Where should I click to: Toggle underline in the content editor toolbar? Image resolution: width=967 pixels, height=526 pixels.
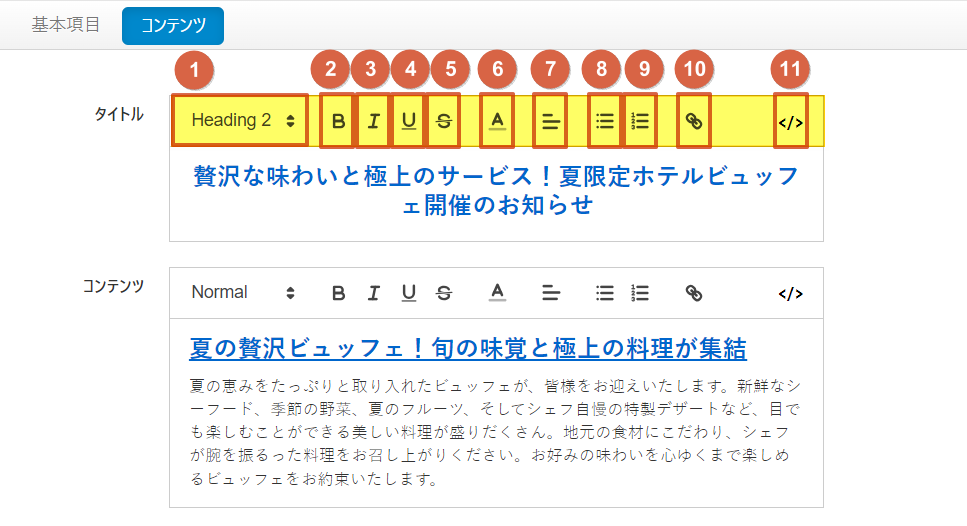coord(408,293)
